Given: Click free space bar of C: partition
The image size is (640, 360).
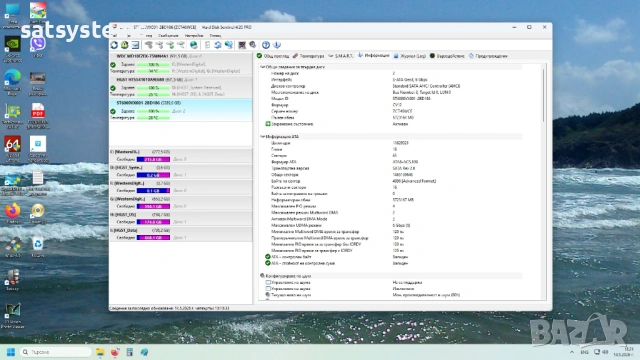Looking at the screenshot, I should pyautogui.click(x=153, y=159).
